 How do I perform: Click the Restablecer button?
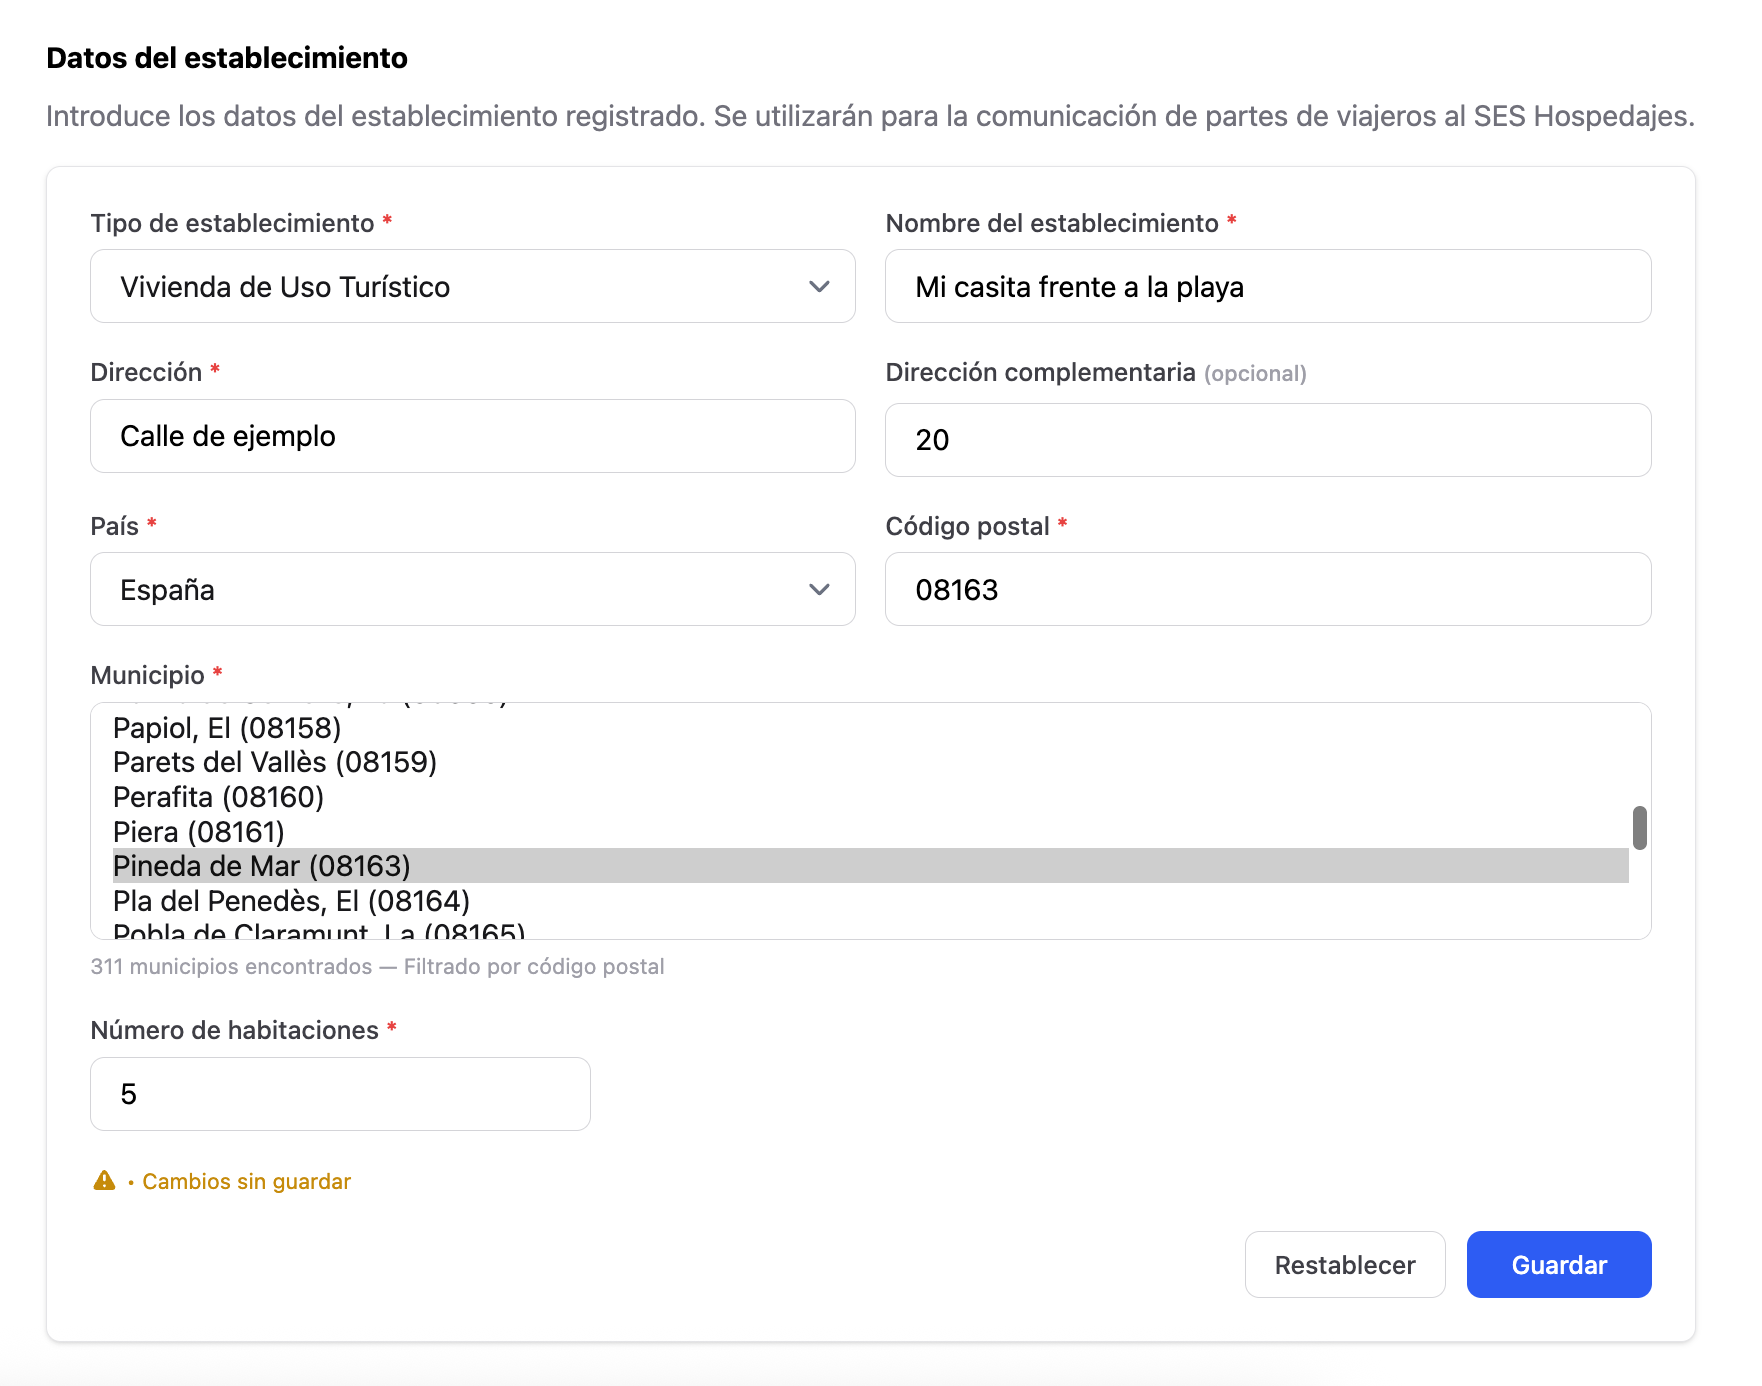[1345, 1265]
